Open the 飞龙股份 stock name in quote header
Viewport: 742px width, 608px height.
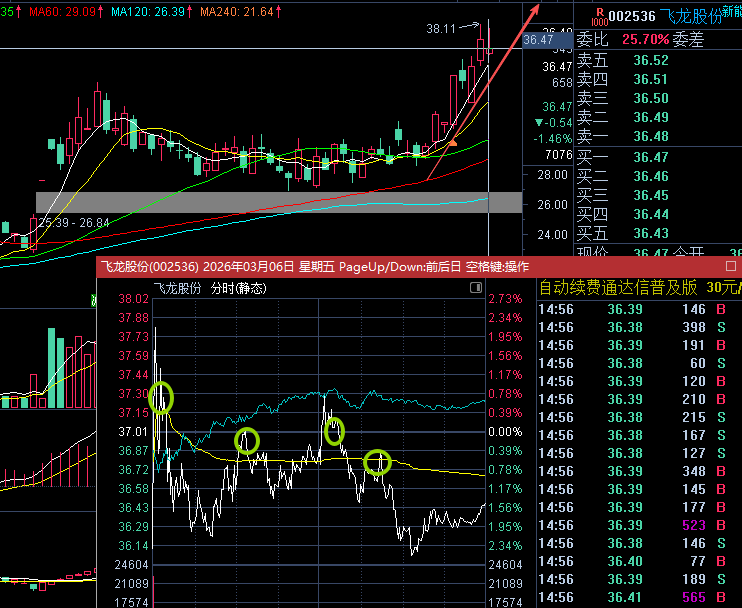pyautogui.click(x=690, y=17)
